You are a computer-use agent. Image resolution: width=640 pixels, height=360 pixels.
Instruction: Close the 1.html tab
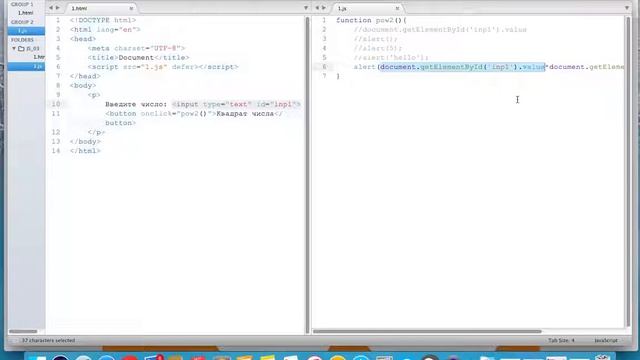click(x=131, y=8)
